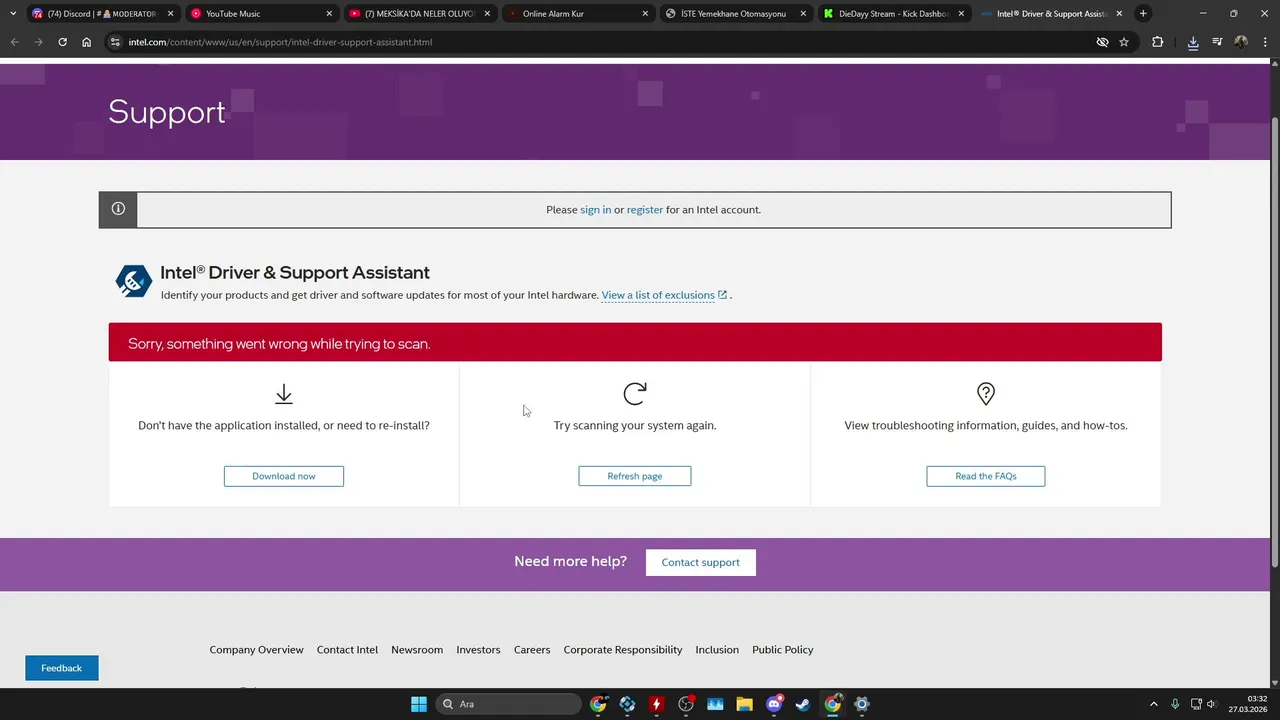The image size is (1280, 720).
Task: Switch to DieDayy Stream Kick Dashboard tab
Action: [x=892, y=14]
